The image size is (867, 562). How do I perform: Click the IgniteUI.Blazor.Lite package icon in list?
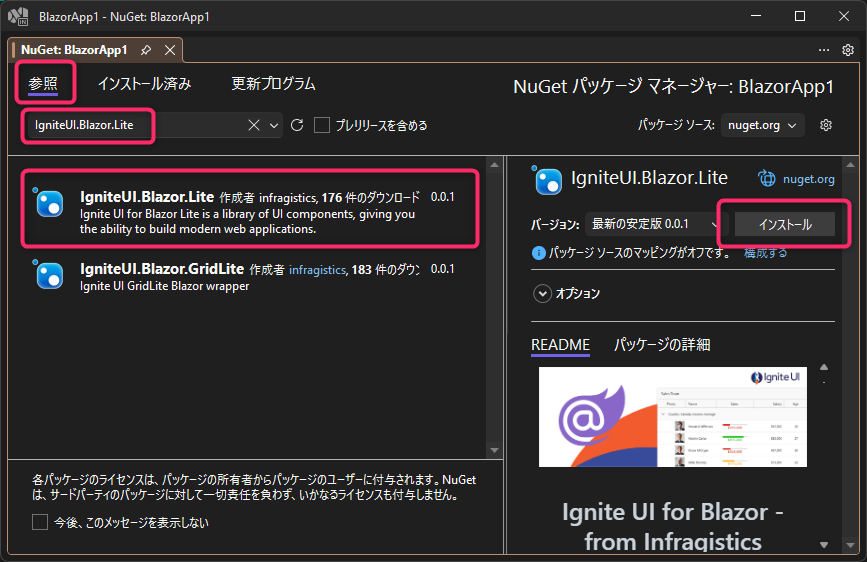point(49,203)
